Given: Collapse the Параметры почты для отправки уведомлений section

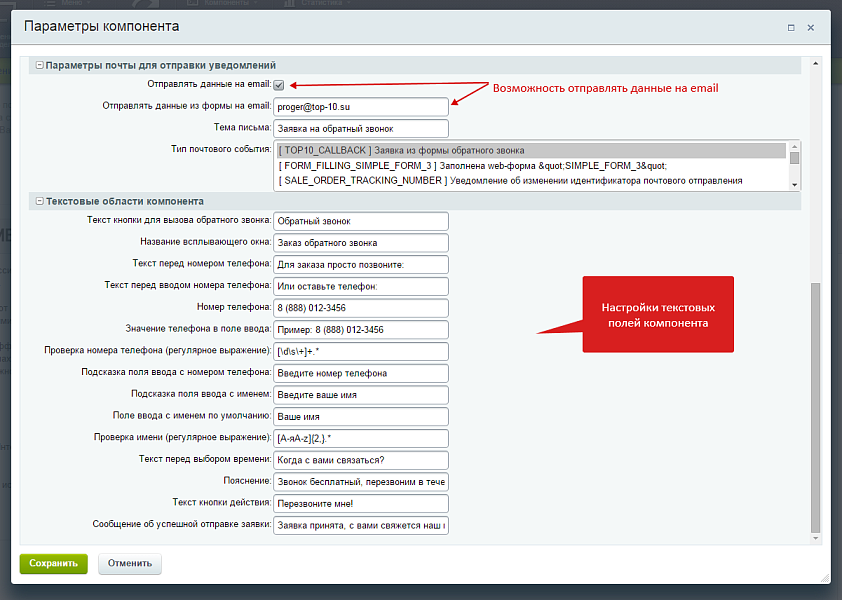Looking at the screenshot, I should click(40, 65).
